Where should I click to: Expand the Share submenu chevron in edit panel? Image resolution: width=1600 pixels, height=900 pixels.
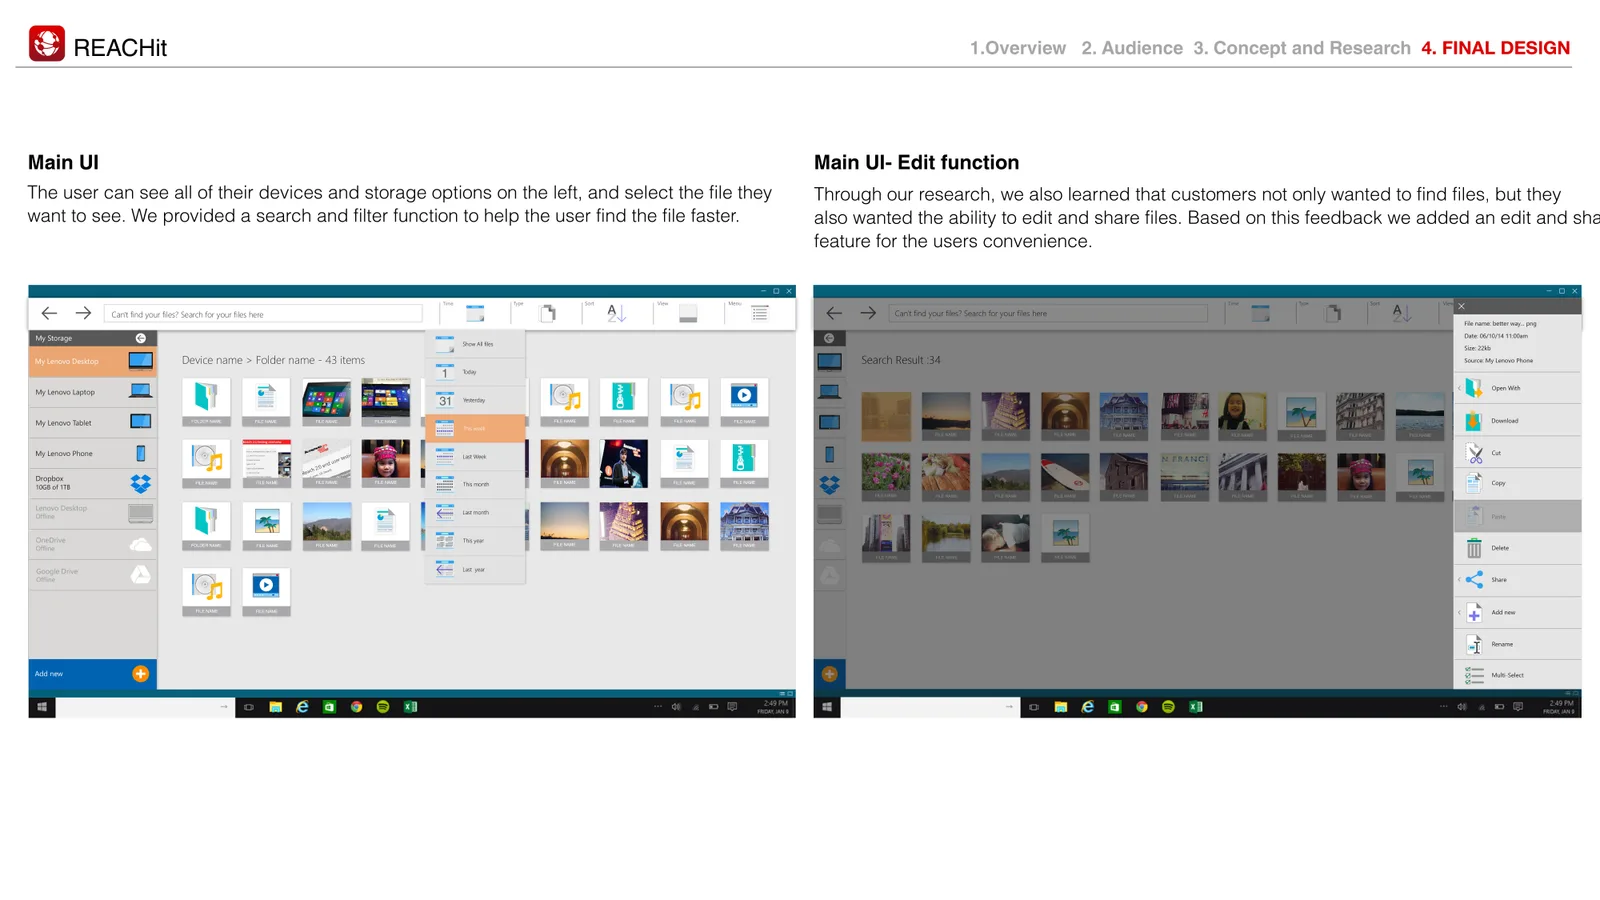(x=1460, y=580)
